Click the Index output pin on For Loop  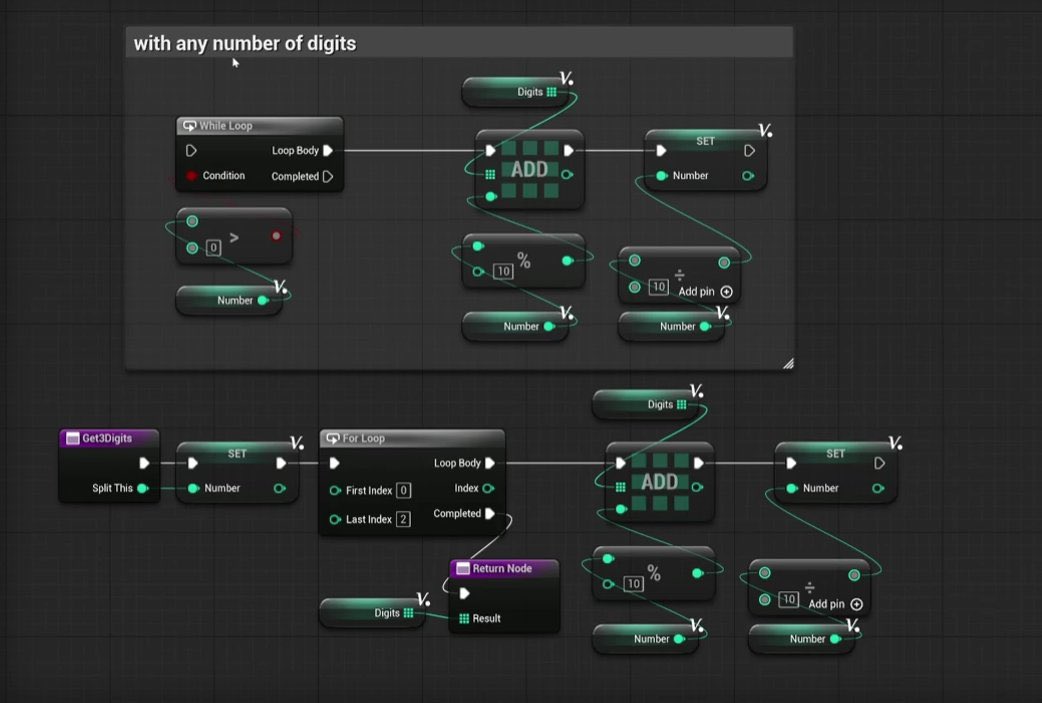[488, 488]
